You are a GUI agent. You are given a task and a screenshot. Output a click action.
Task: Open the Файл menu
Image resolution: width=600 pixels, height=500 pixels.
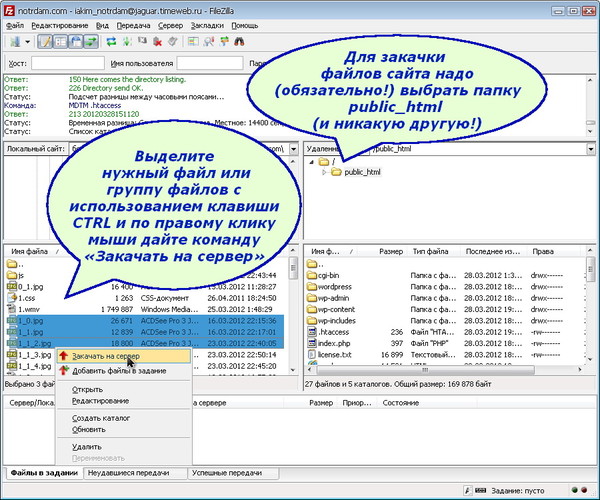pos(15,26)
